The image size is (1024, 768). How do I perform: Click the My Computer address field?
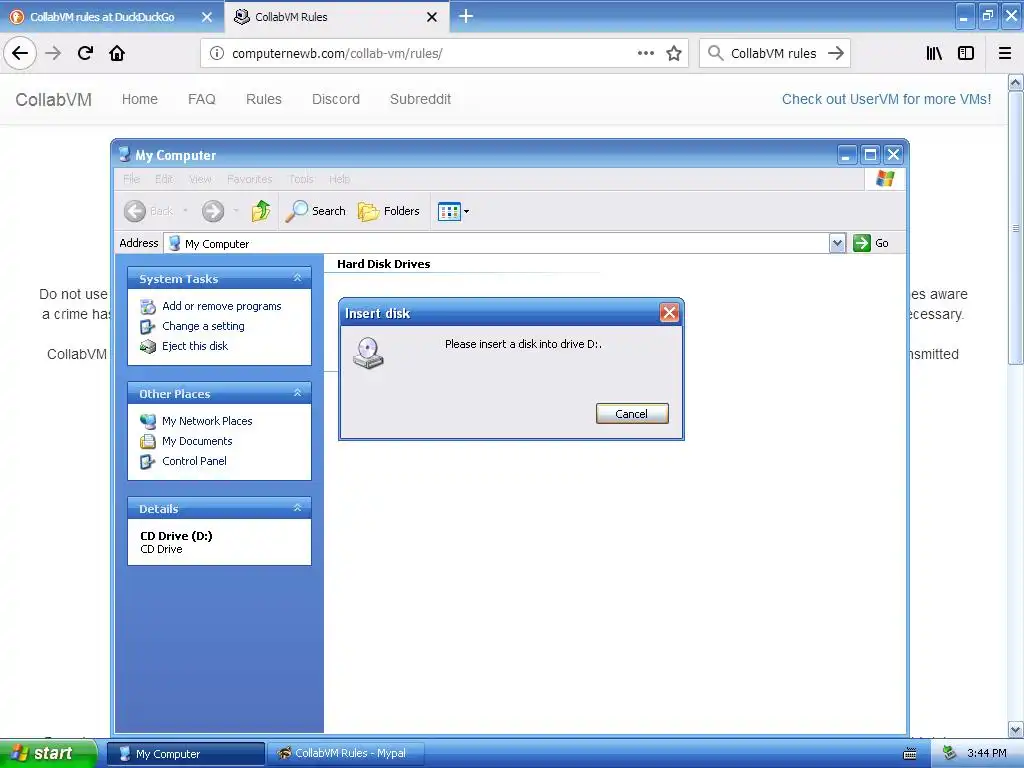click(496, 244)
